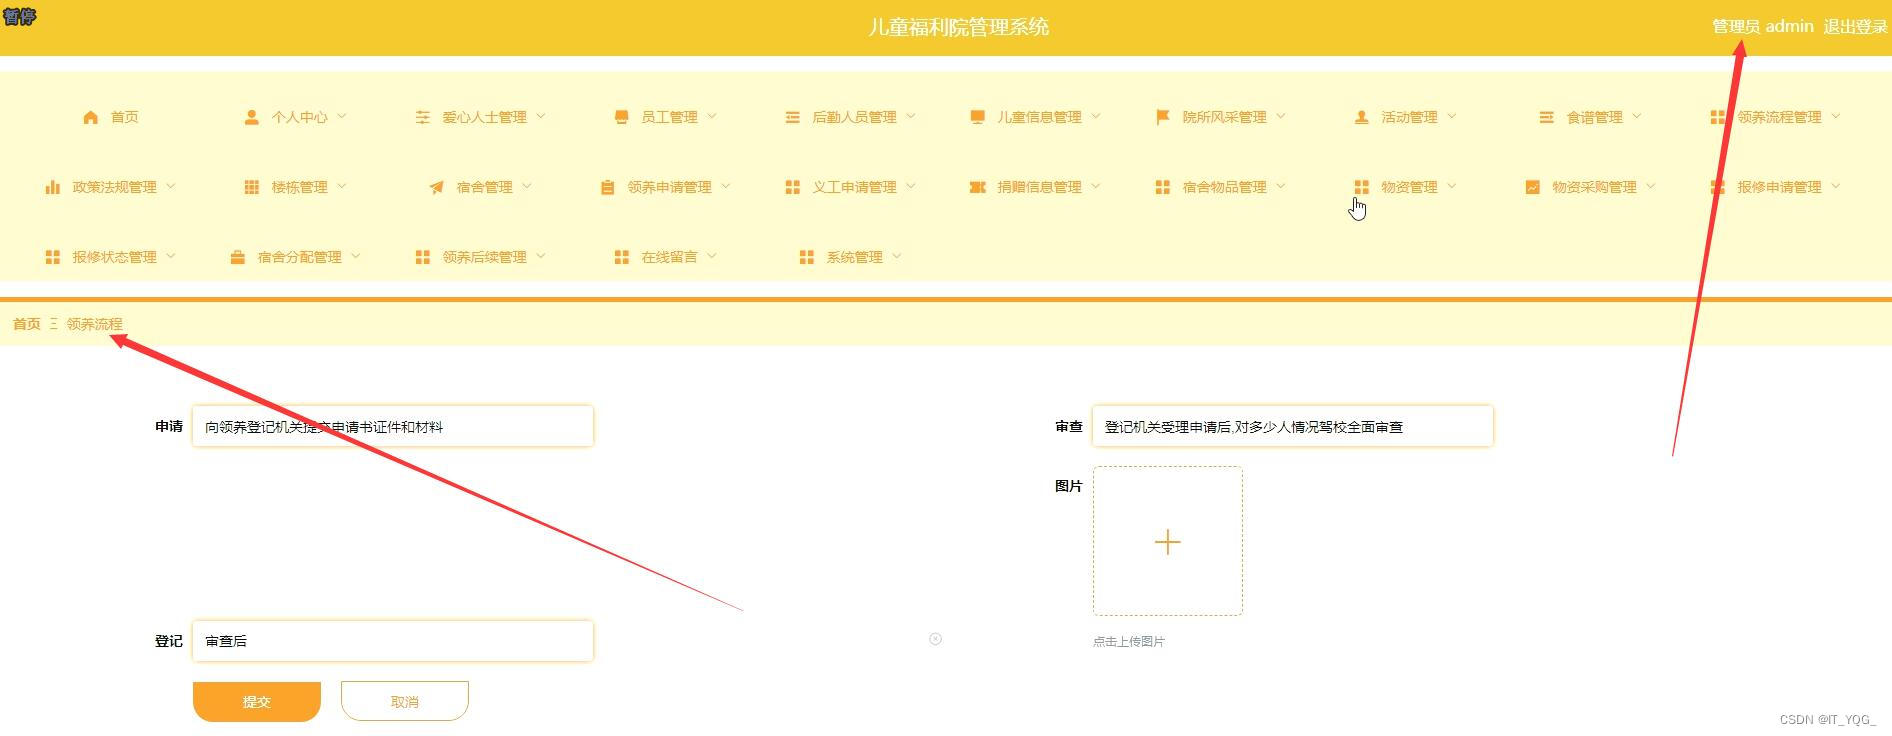Click the list icon for 后勤人员管理
This screenshot has height=736, width=1892.
click(x=793, y=117)
